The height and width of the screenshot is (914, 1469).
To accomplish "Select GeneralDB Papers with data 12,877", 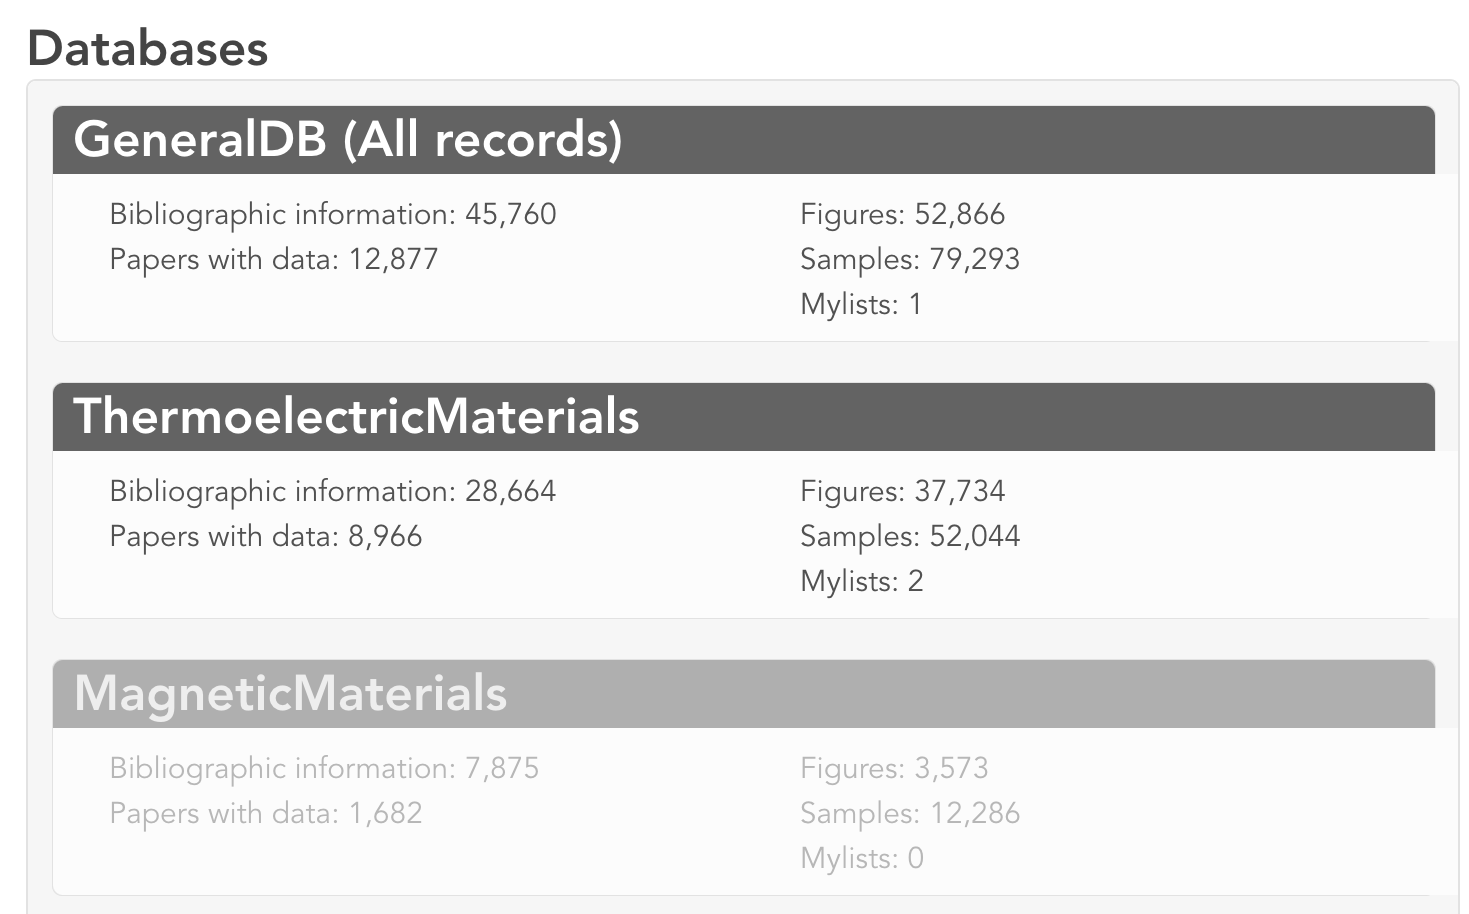I will [274, 259].
